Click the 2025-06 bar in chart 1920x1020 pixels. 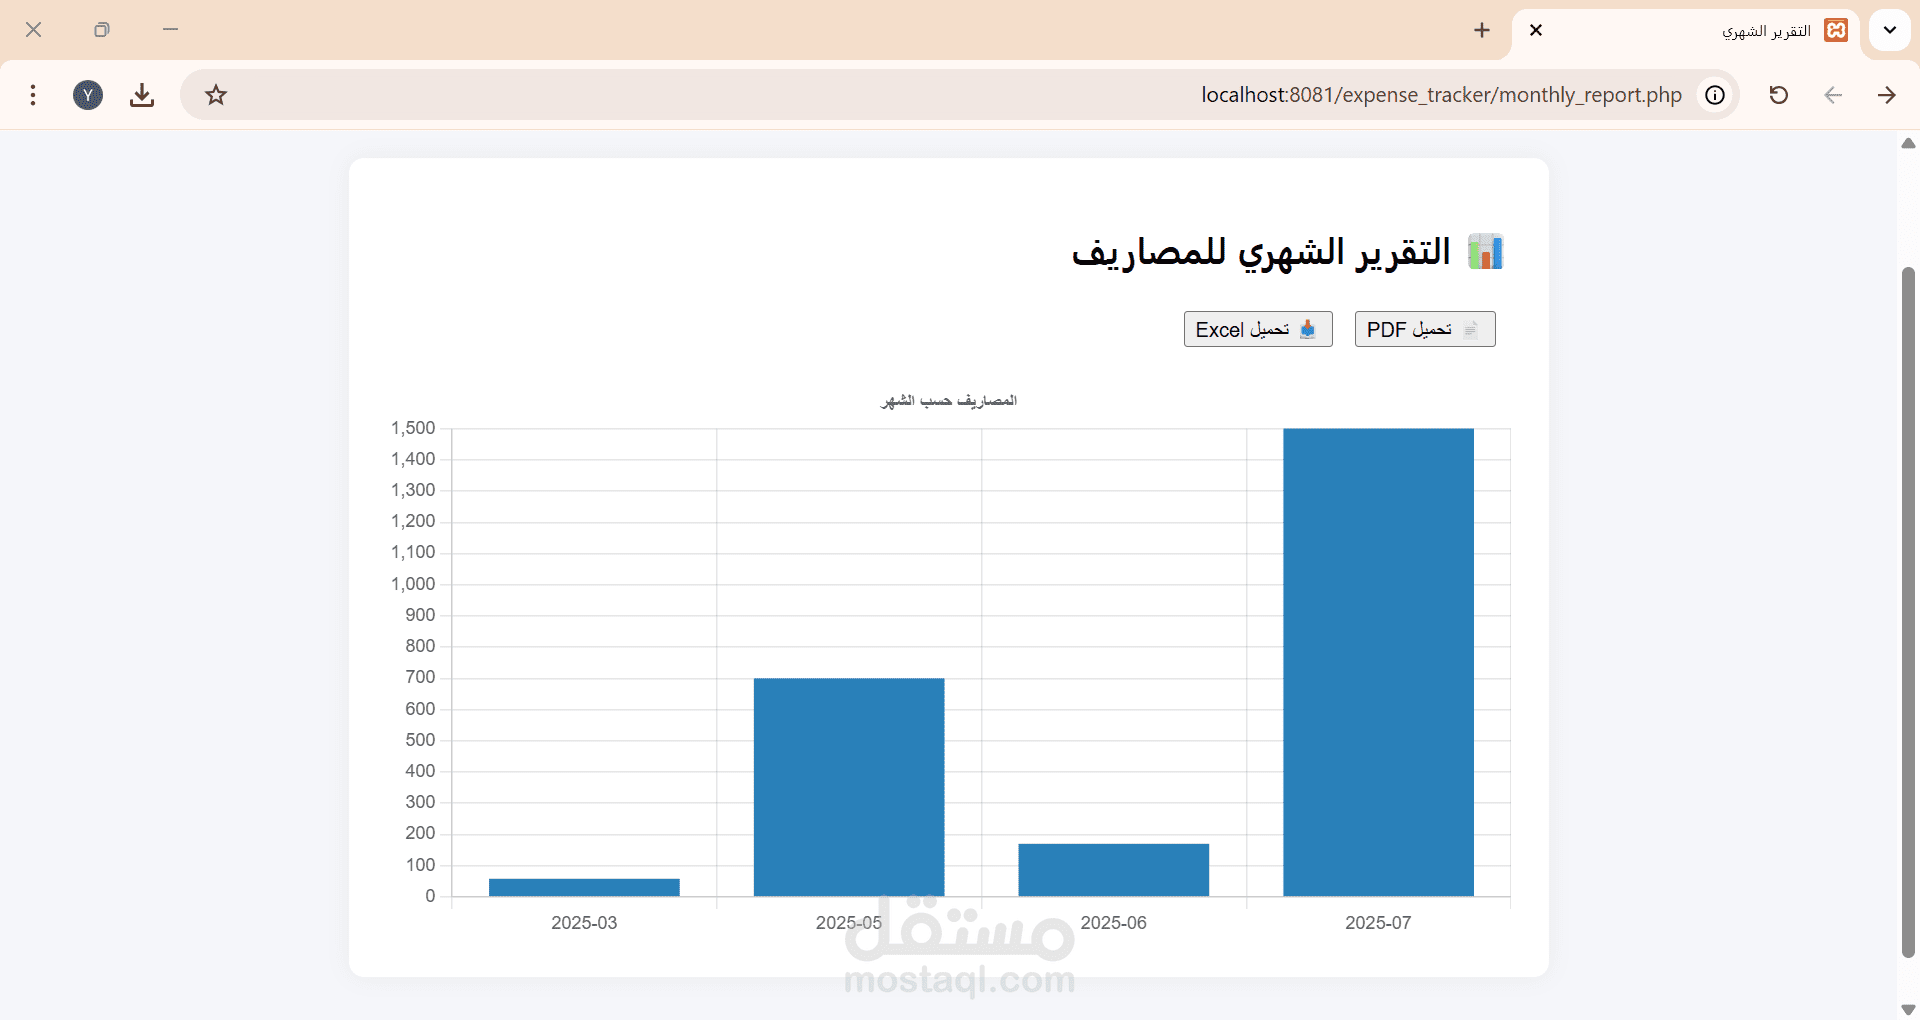click(x=1114, y=870)
